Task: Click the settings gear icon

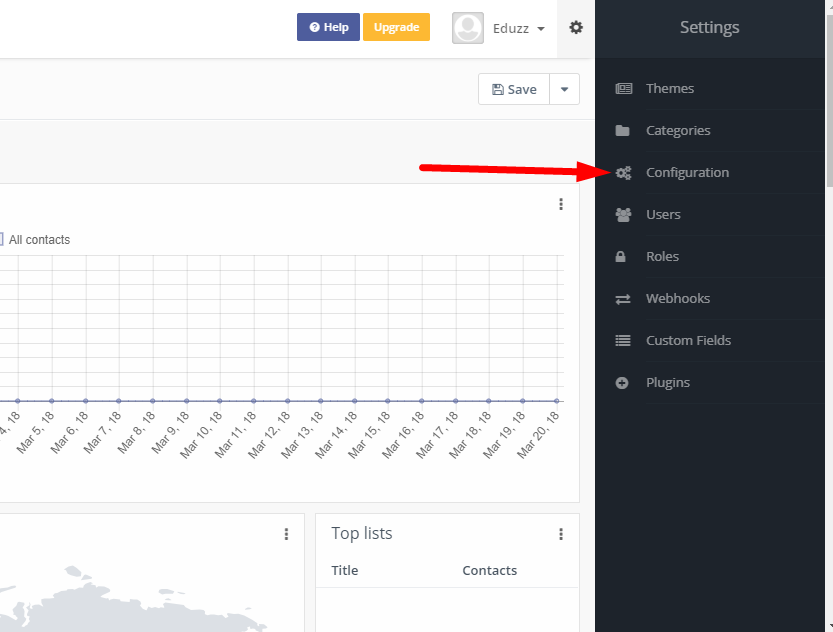Action: 576,28
